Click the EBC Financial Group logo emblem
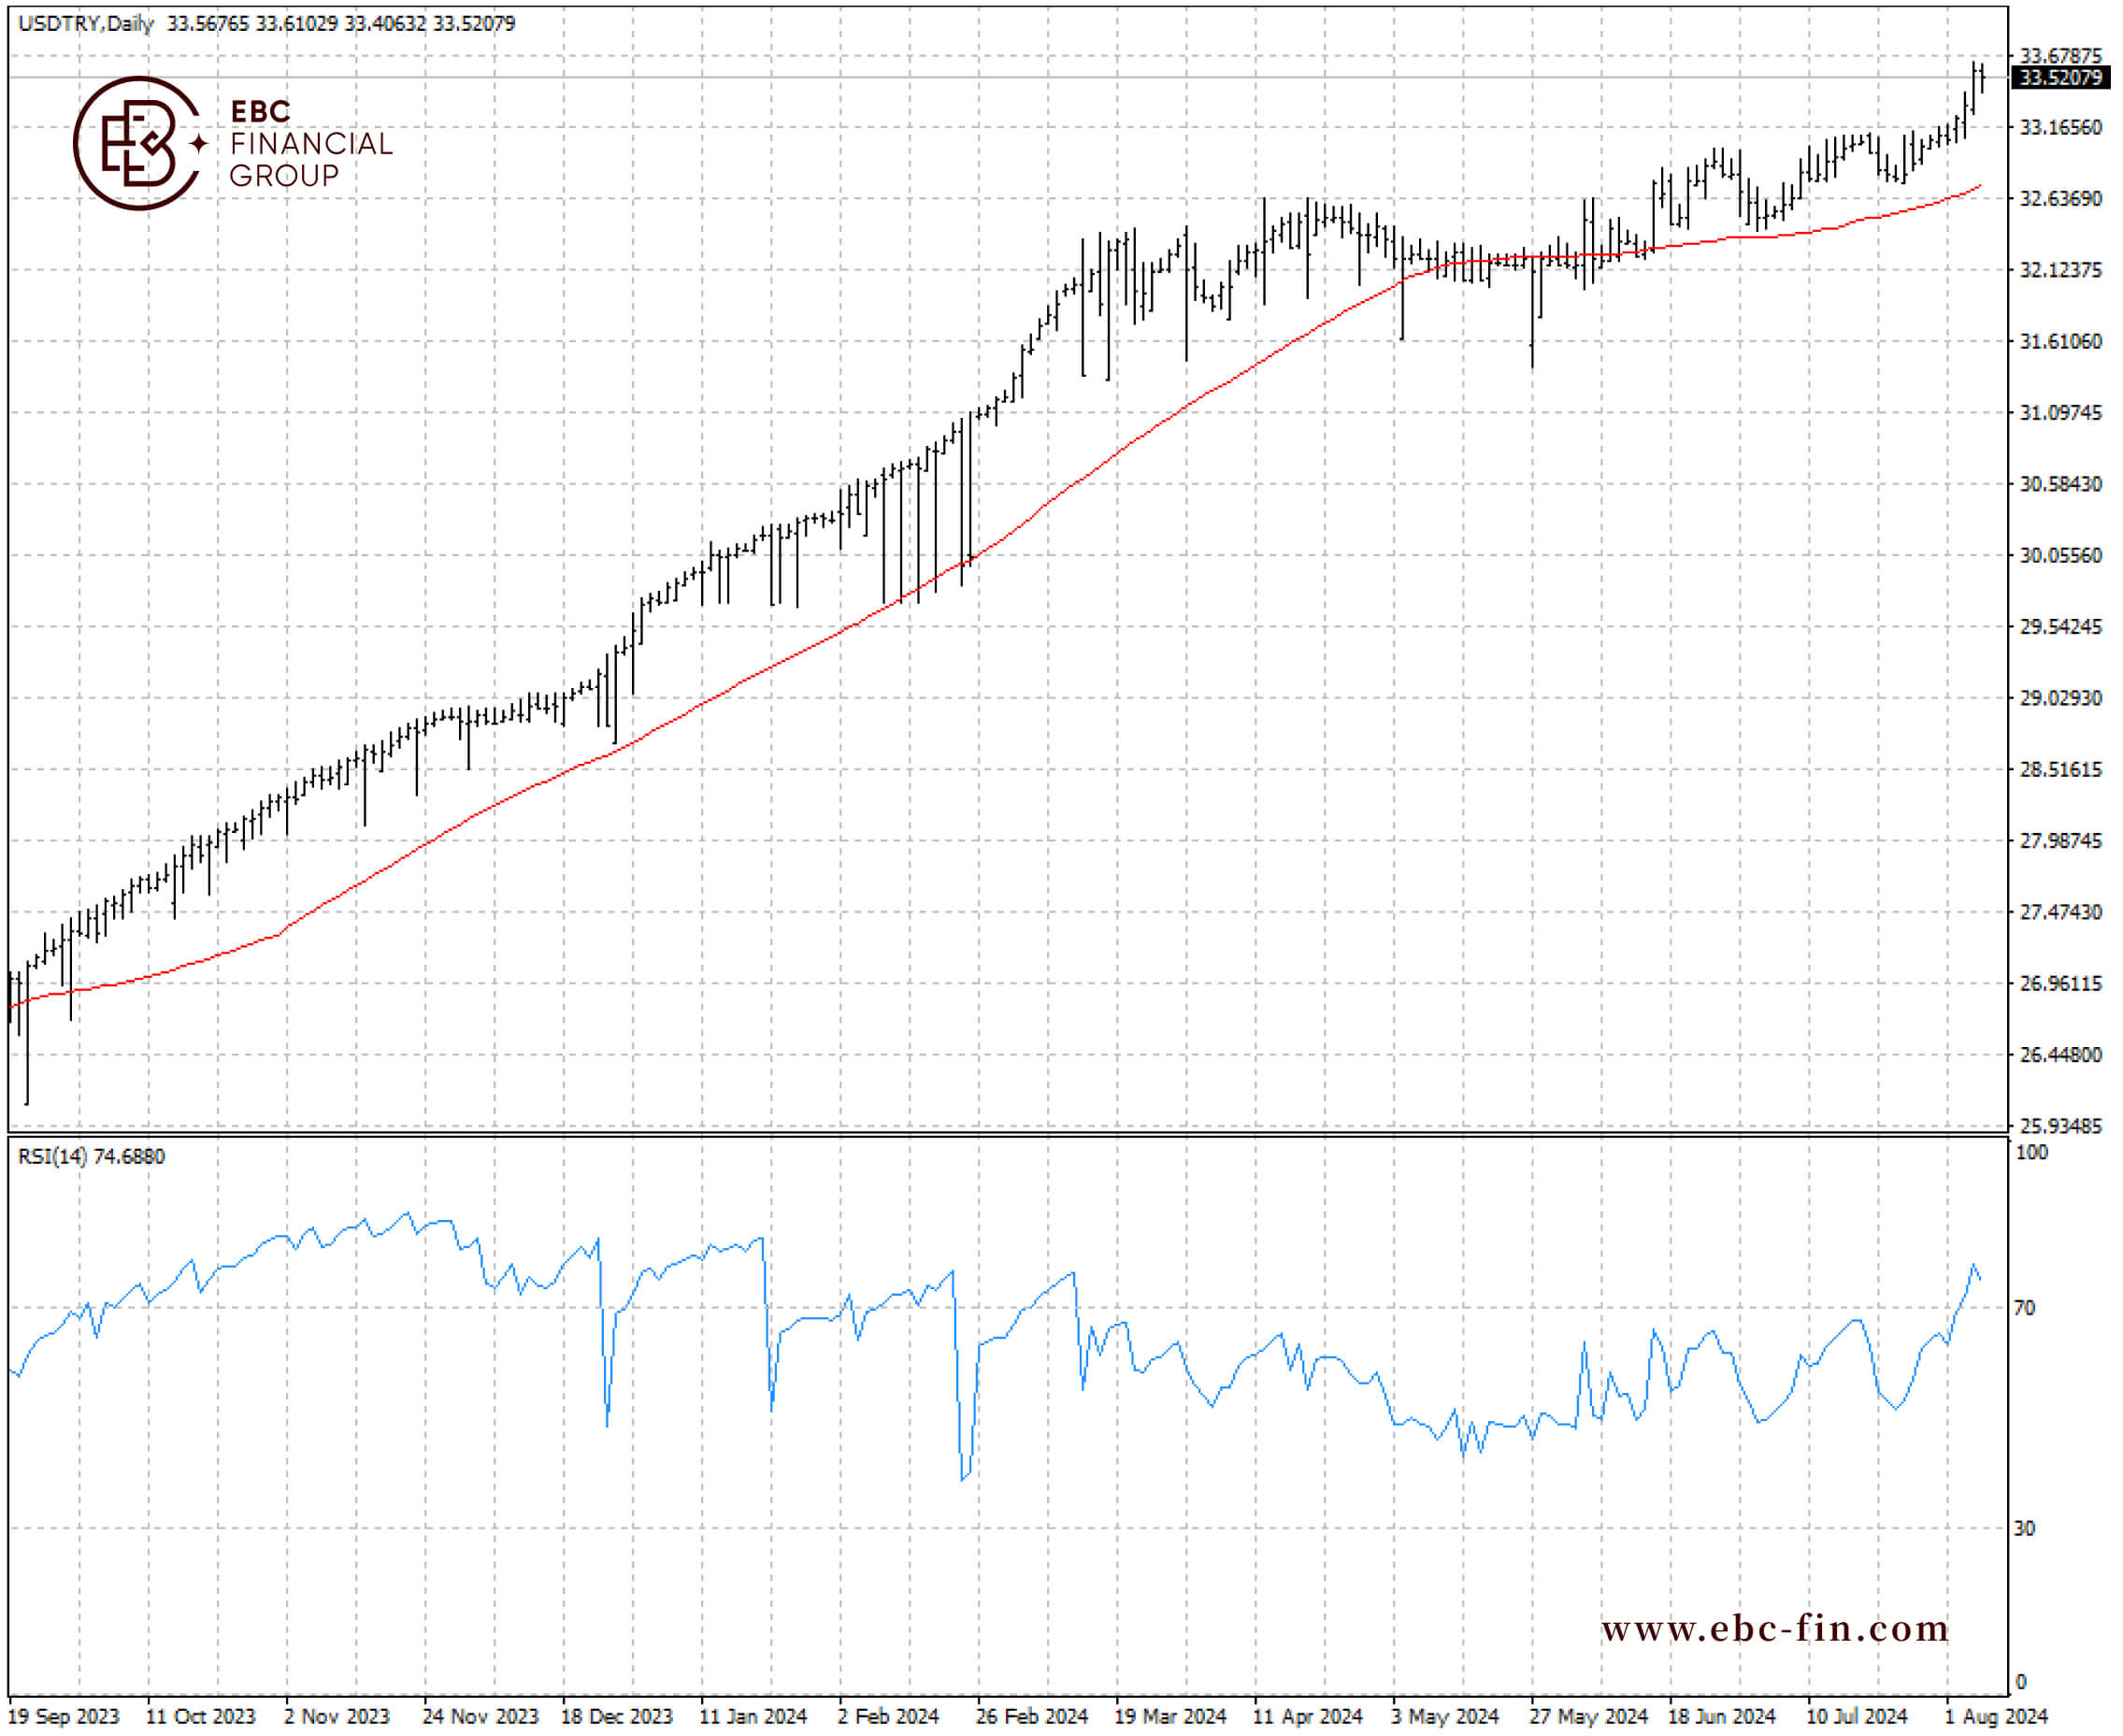This screenshot has width=2123, height=1736. coord(140,143)
